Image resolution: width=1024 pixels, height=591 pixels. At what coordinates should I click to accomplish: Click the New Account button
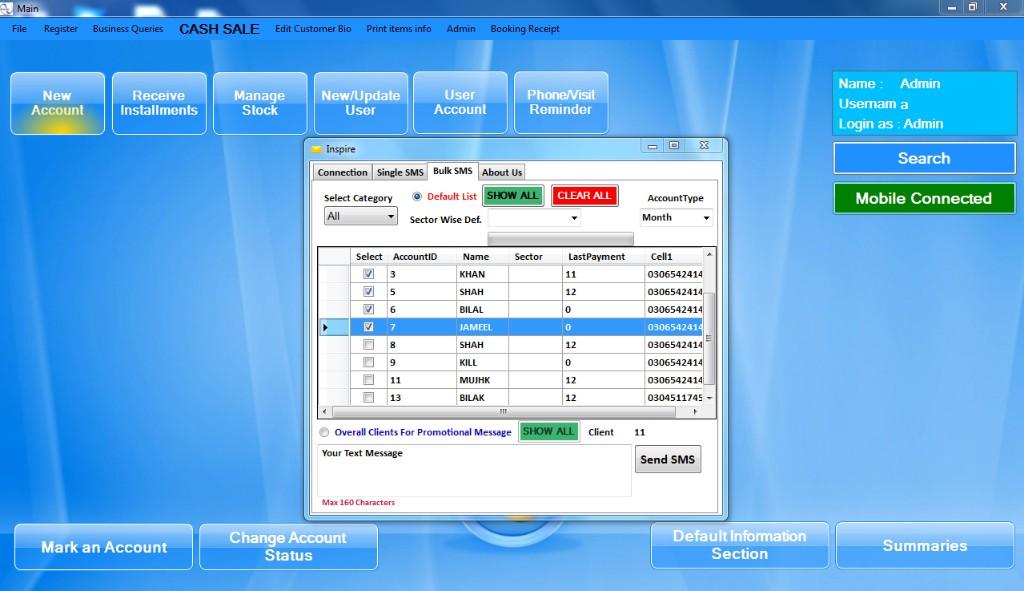tap(57, 103)
